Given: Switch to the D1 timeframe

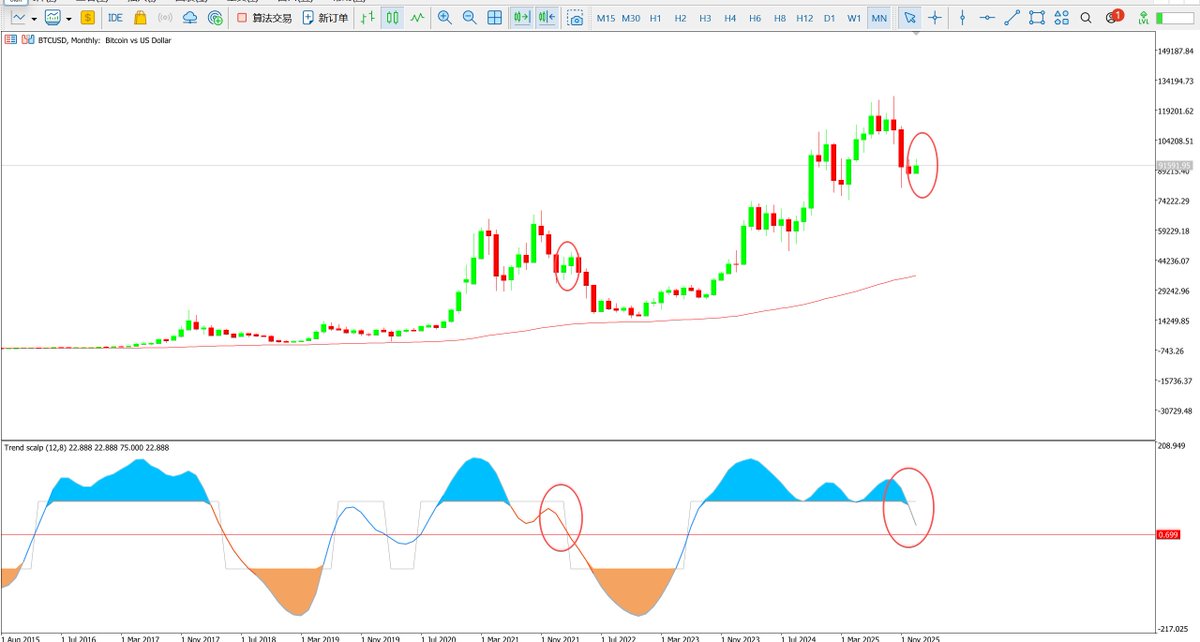Looking at the screenshot, I should coord(830,17).
